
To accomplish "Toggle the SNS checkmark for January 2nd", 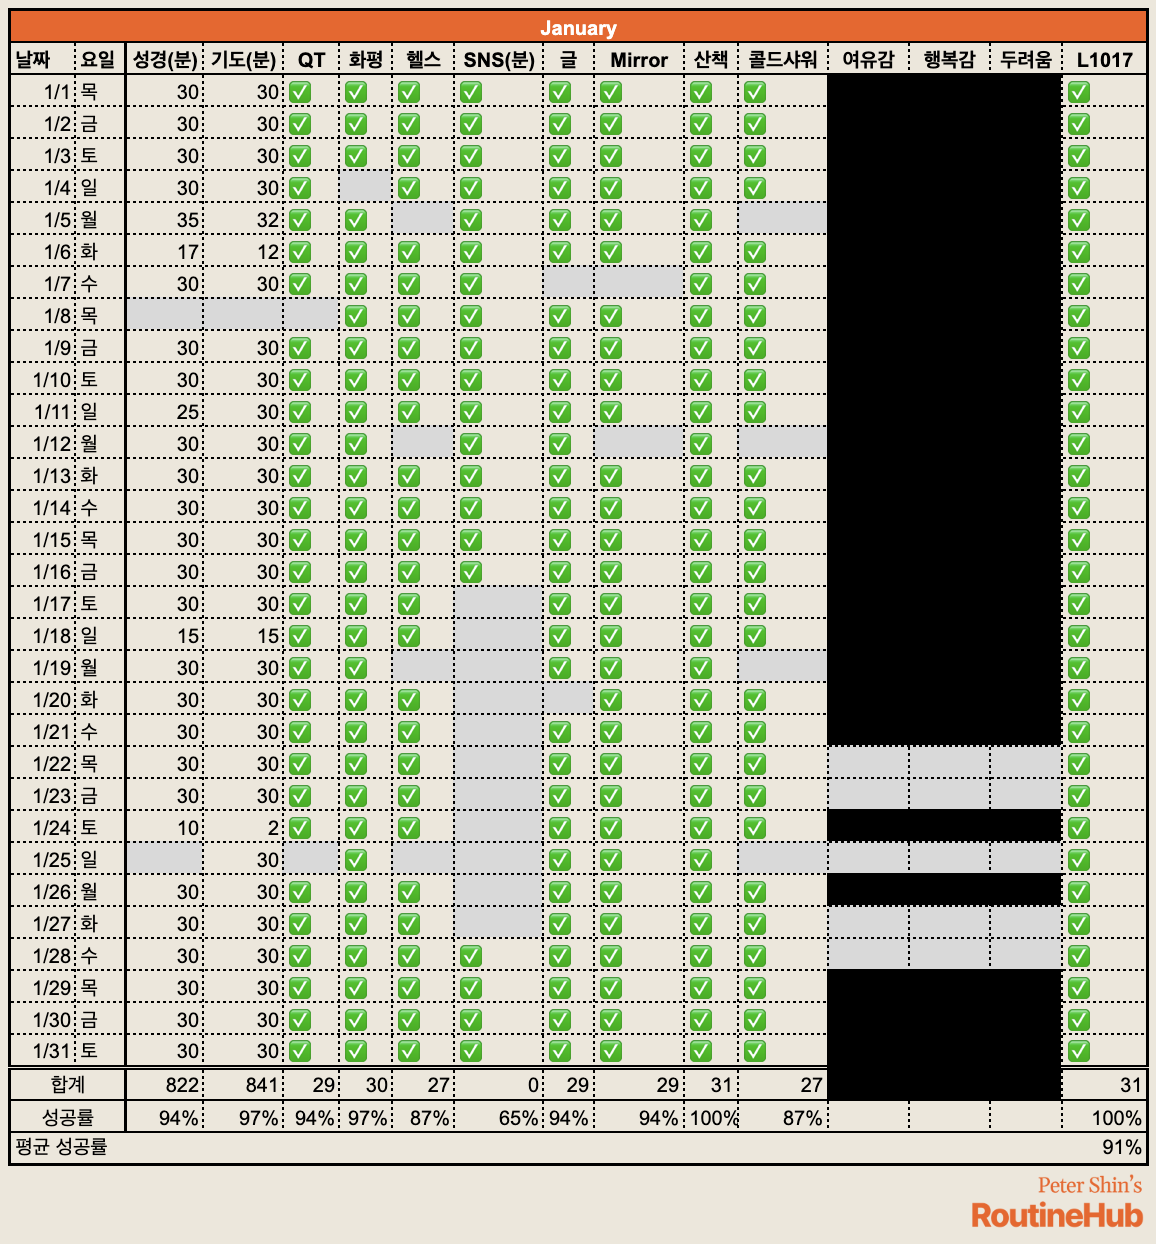I will (x=470, y=123).
